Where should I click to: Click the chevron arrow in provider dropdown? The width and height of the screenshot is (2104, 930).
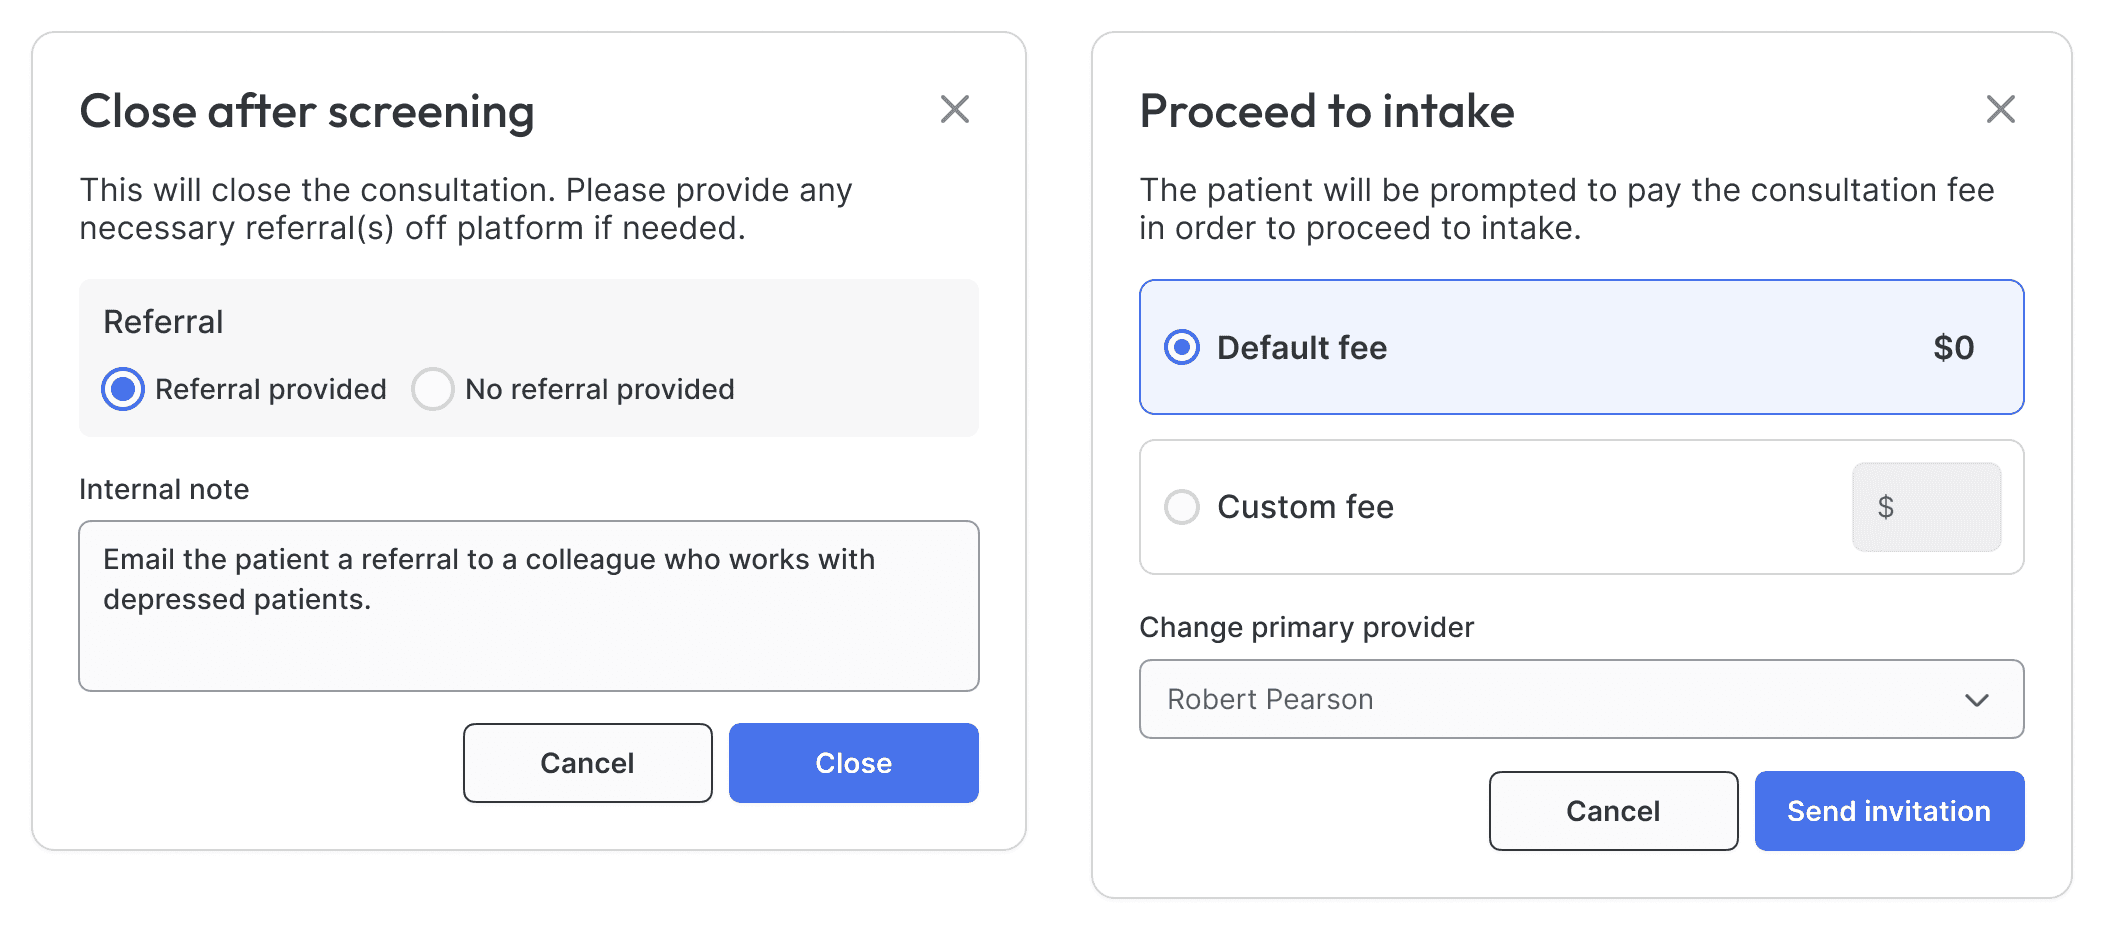pyautogui.click(x=1976, y=700)
